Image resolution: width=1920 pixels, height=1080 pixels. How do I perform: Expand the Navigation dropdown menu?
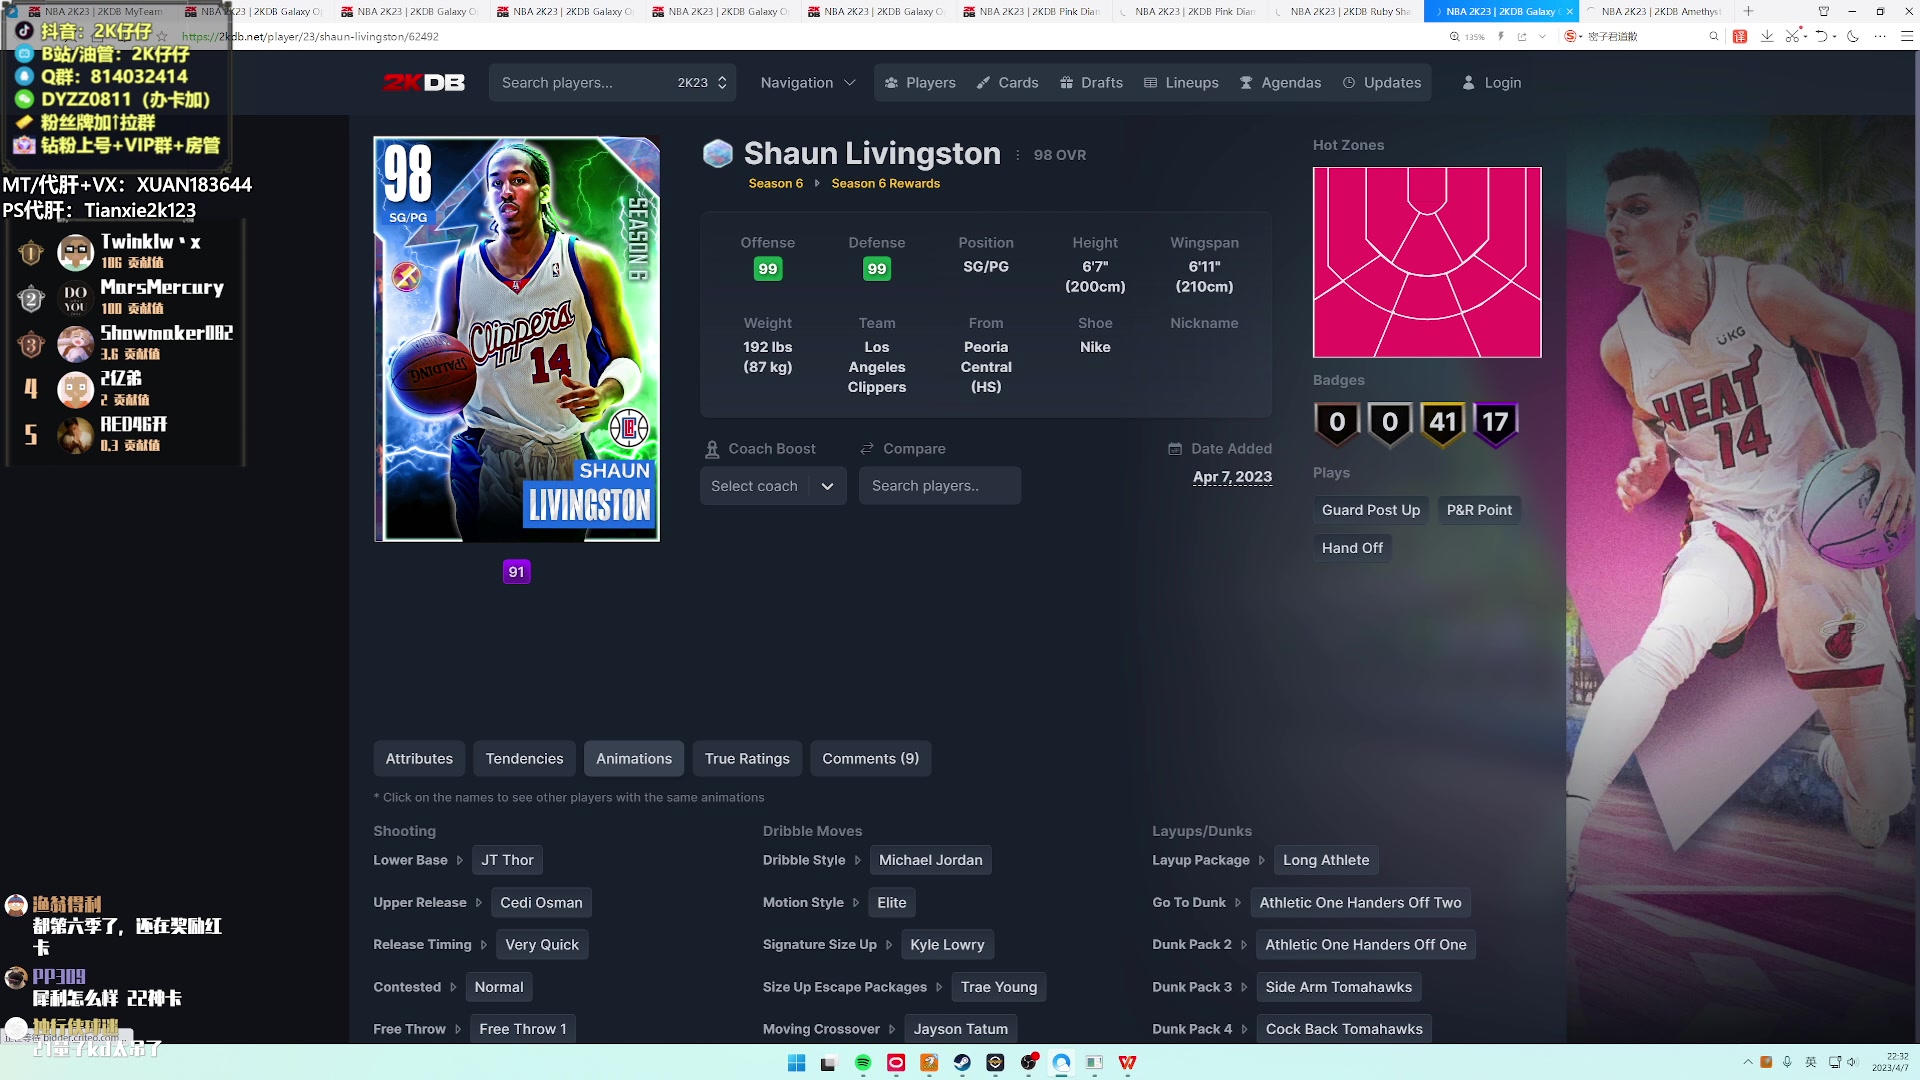808,83
